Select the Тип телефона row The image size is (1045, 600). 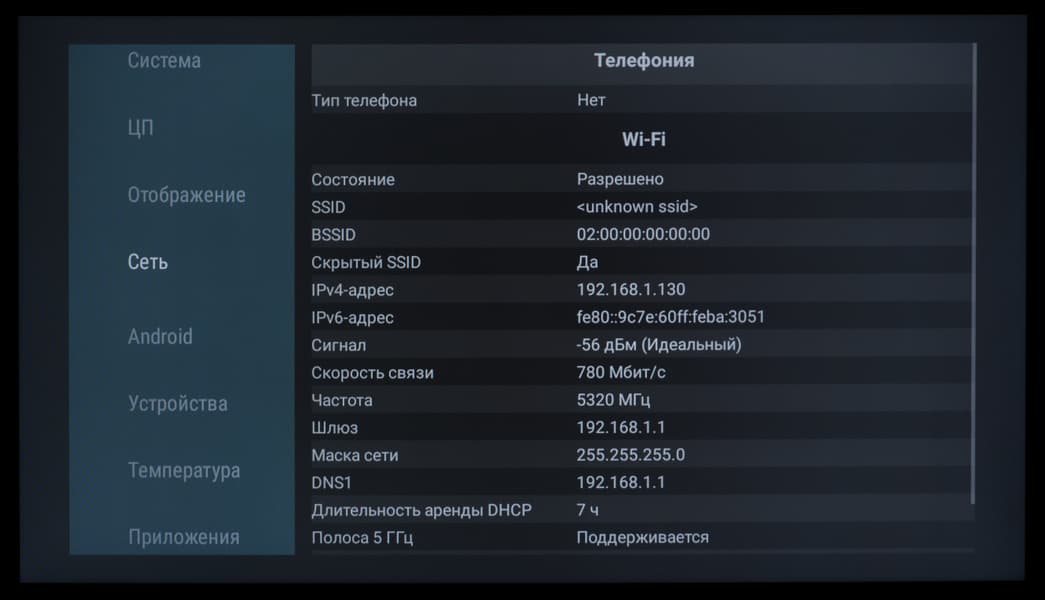[640, 100]
